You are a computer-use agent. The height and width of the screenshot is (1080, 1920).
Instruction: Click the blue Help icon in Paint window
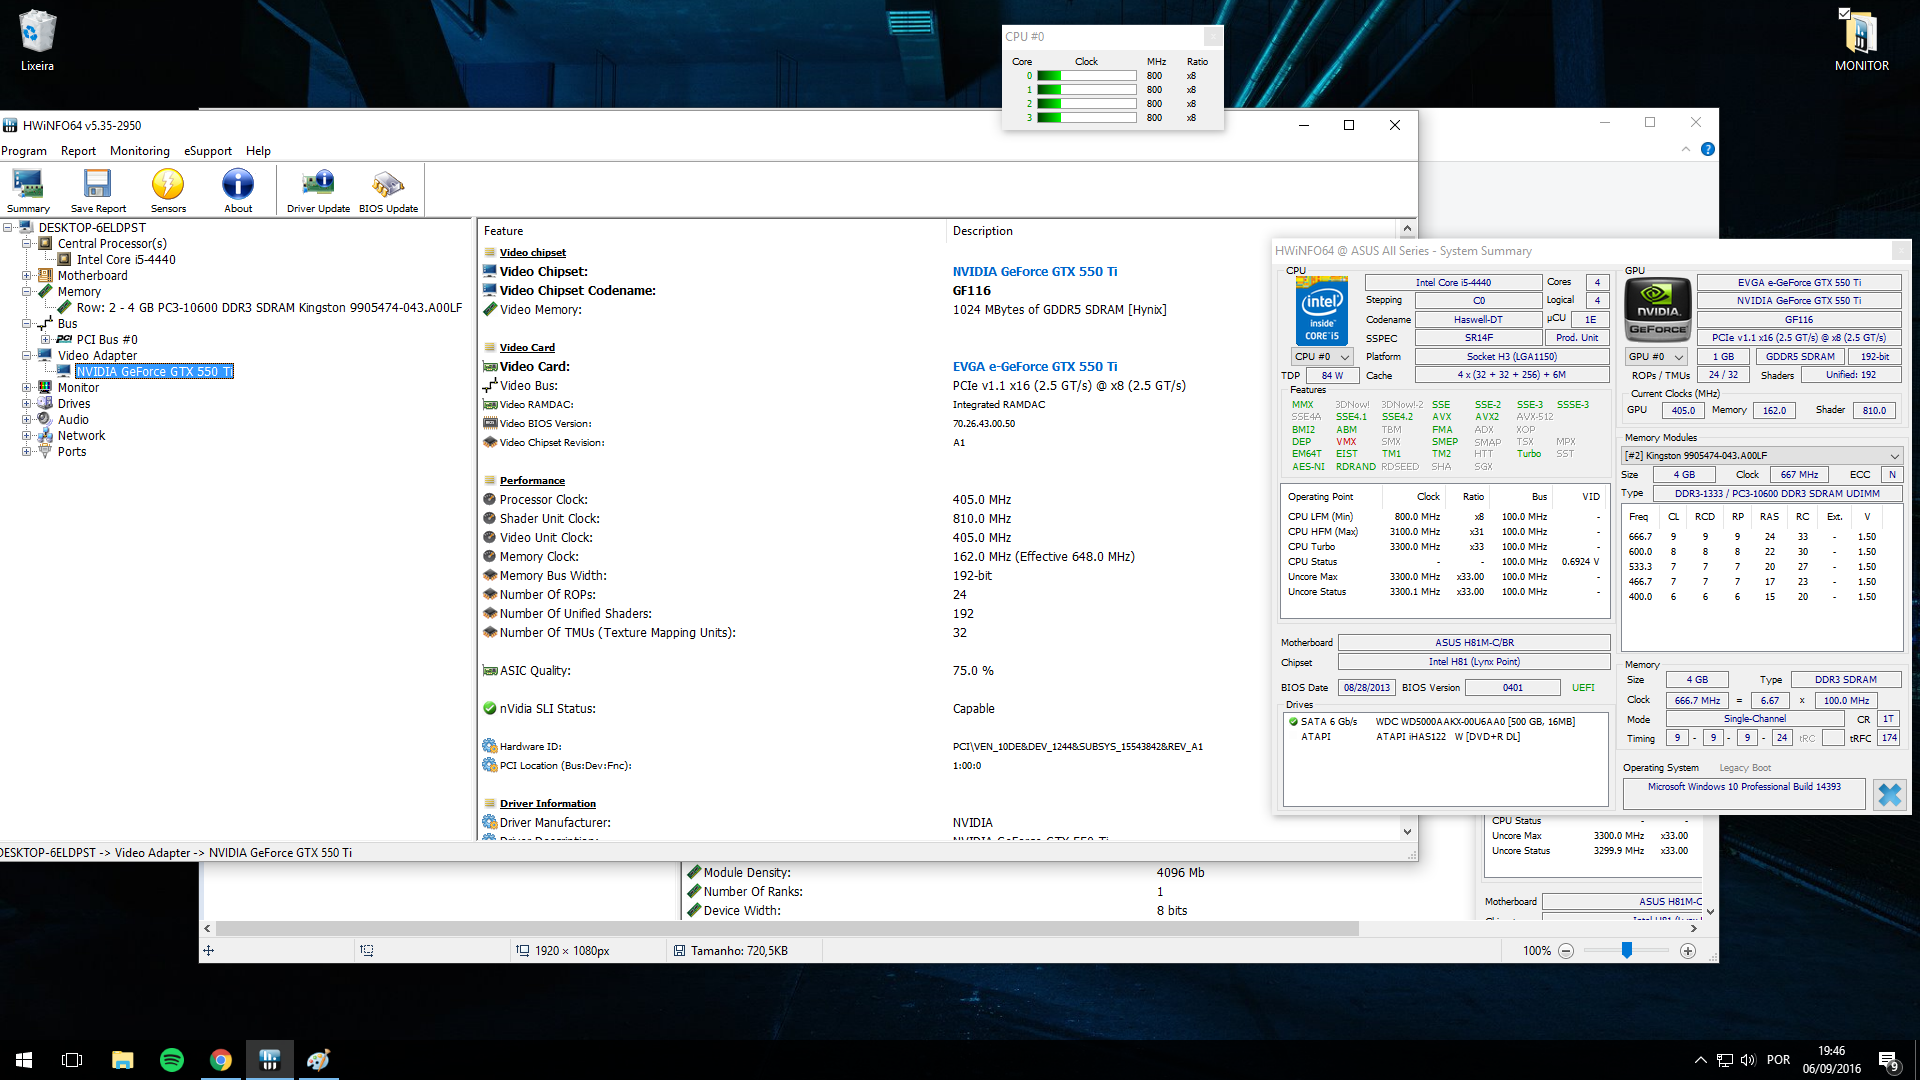tap(1708, 149)
